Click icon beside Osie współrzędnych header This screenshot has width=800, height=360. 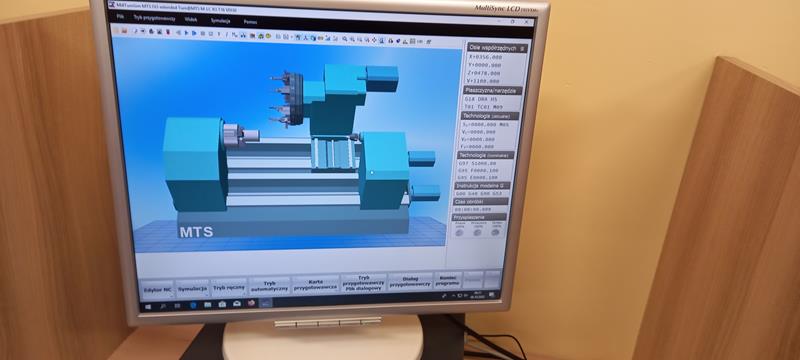522,48
